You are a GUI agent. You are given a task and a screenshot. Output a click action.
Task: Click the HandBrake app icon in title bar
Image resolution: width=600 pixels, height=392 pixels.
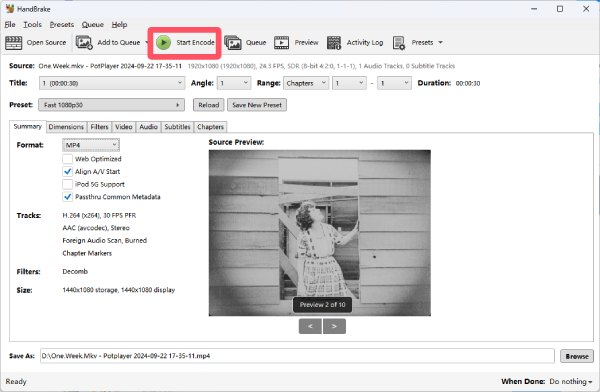[x=10, y=8]
